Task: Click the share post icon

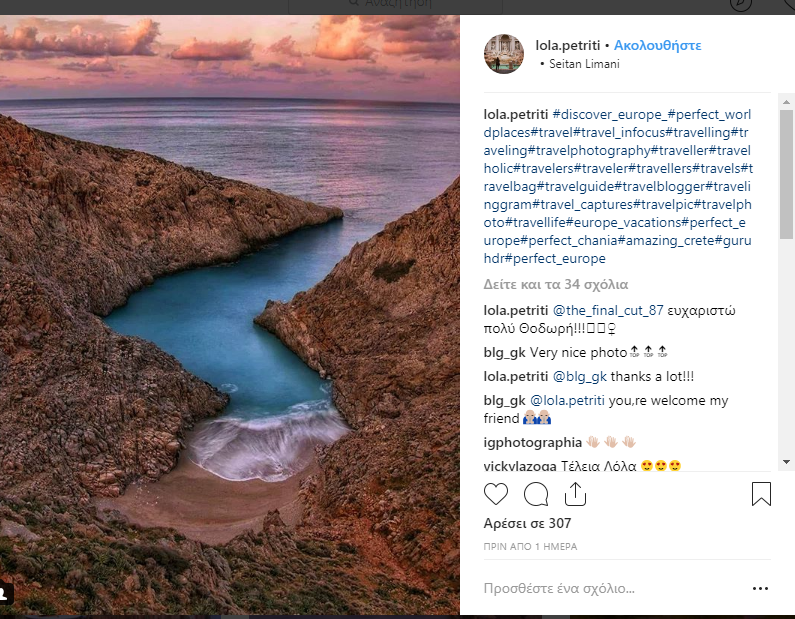Action: coord(575,494)
